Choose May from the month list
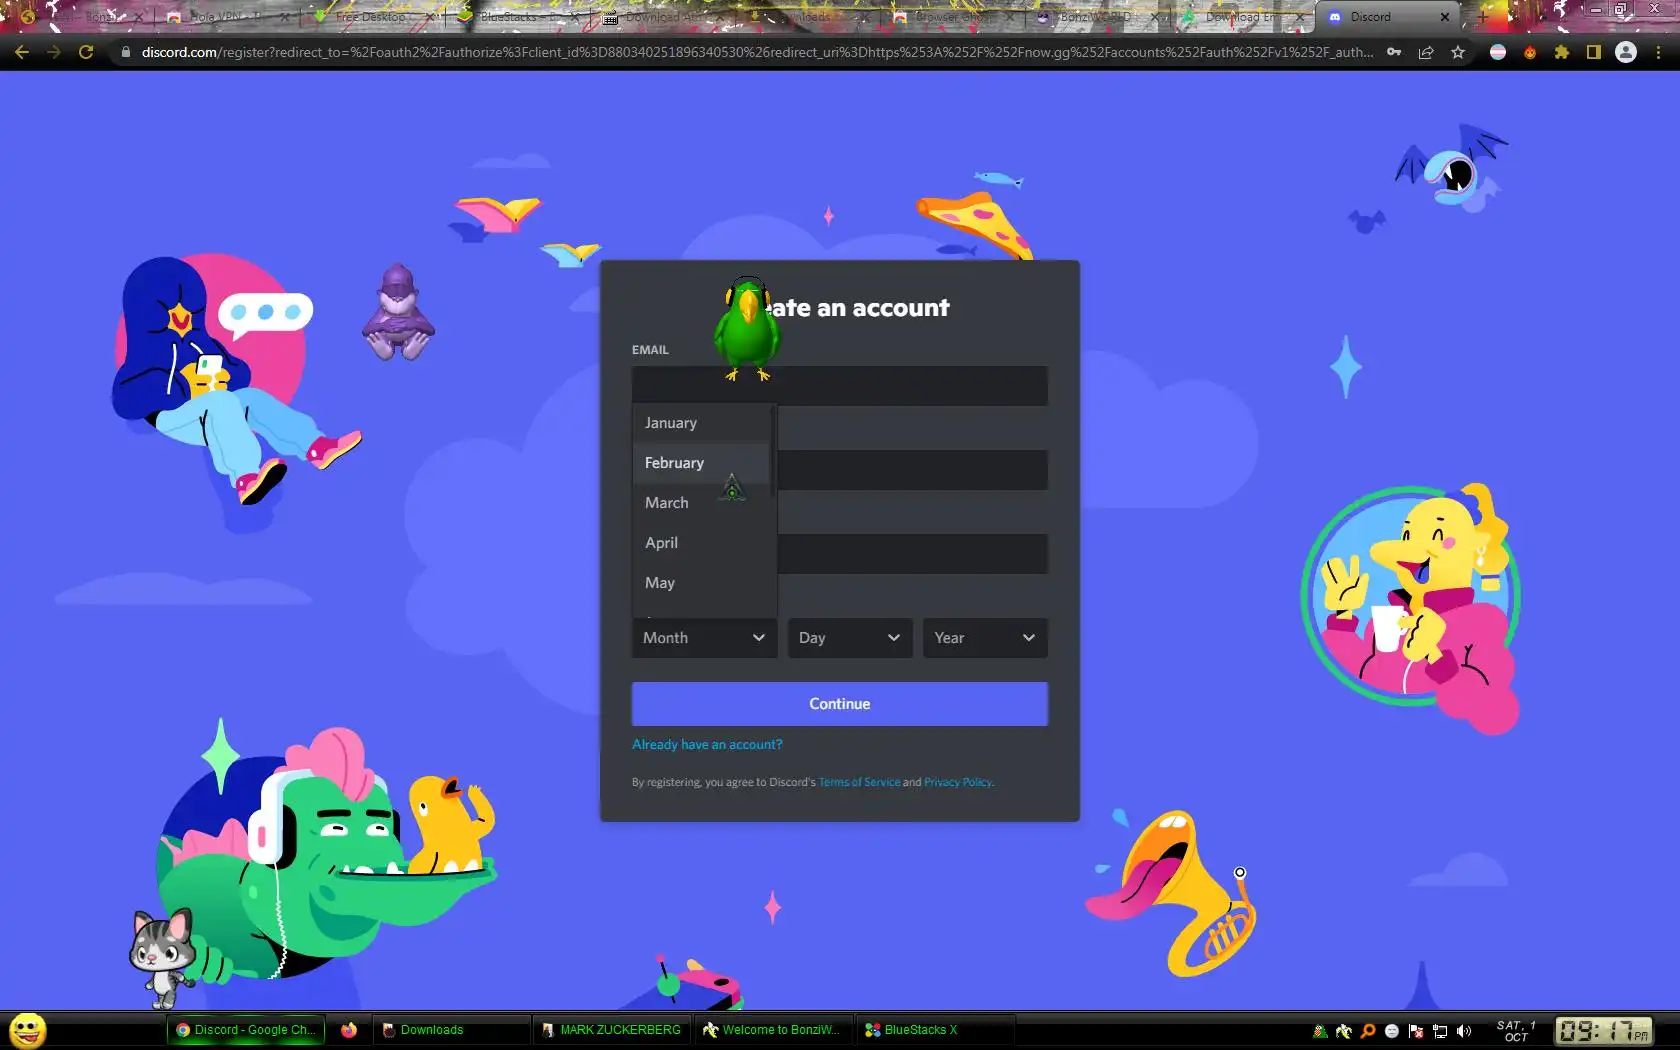Image resolution: width=1680 pixels, height=1050 pixels. pos(701,583)
